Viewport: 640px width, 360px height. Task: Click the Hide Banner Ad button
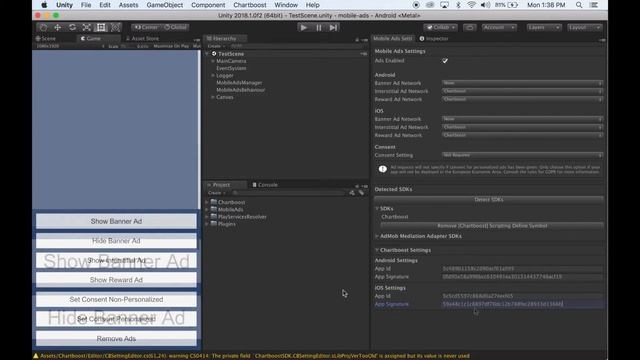coord(116,241)
